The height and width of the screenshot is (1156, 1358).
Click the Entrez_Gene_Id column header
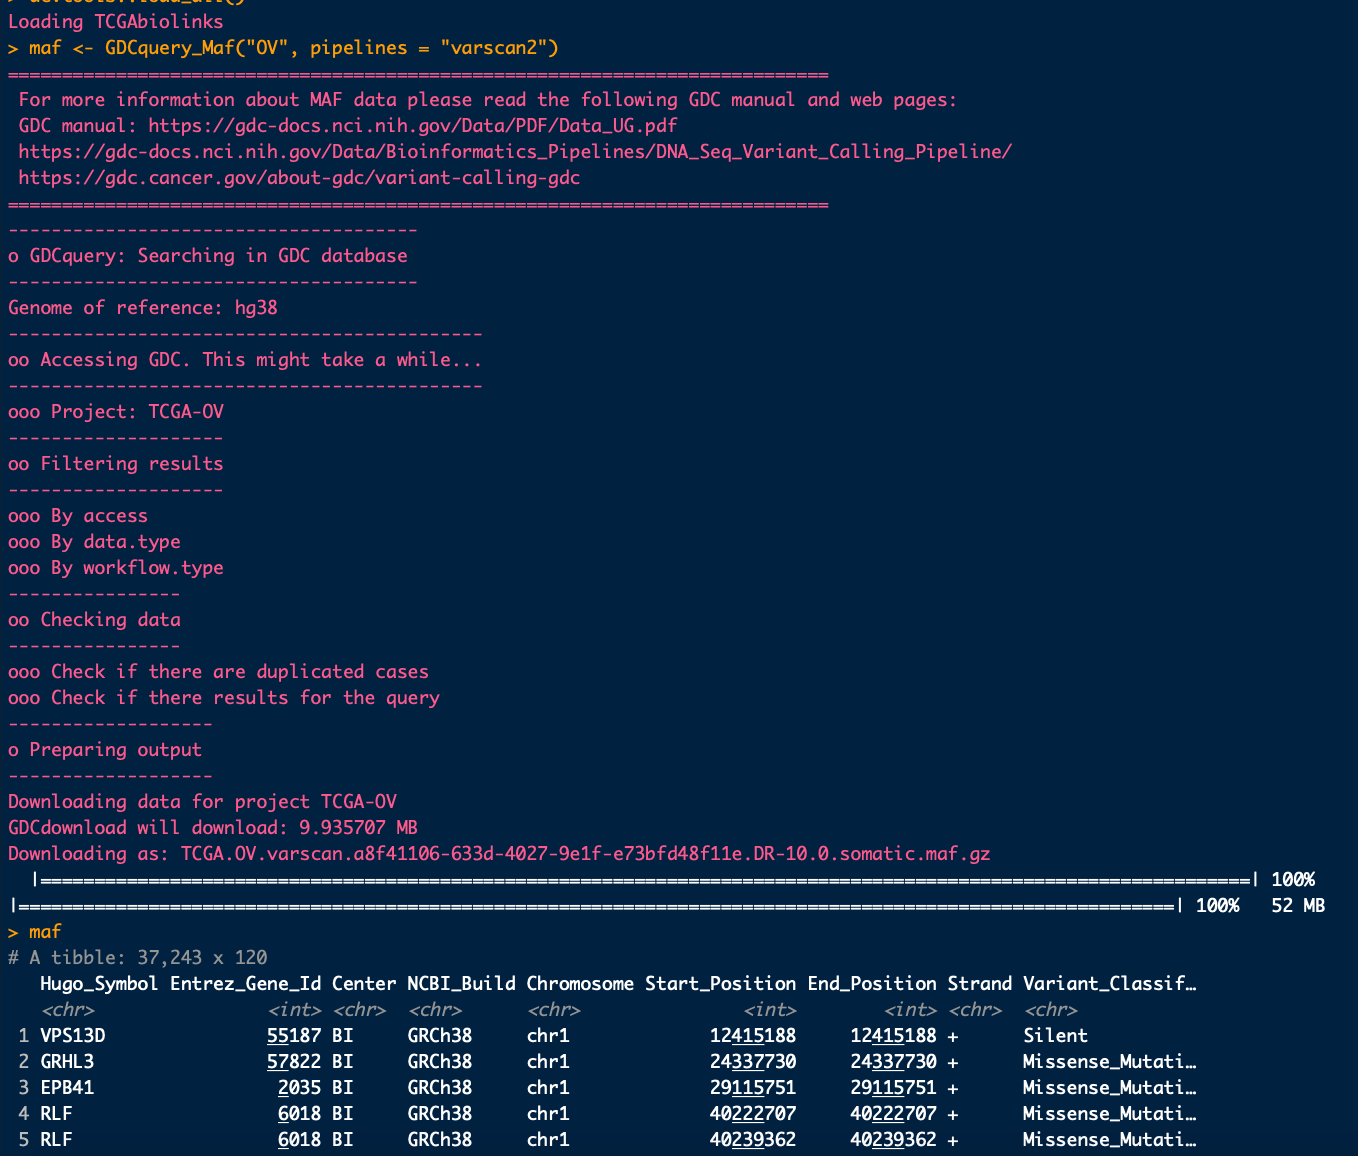[245, 983]
